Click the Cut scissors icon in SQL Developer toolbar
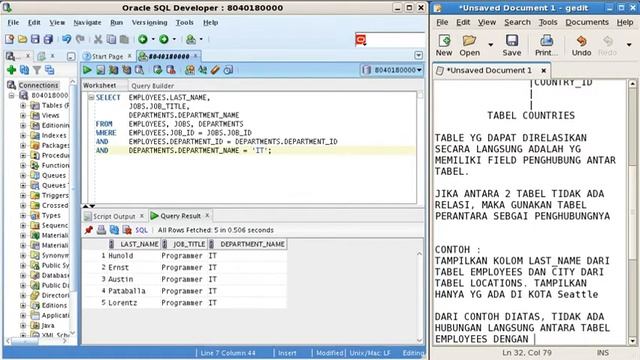 tap(98, 39)
